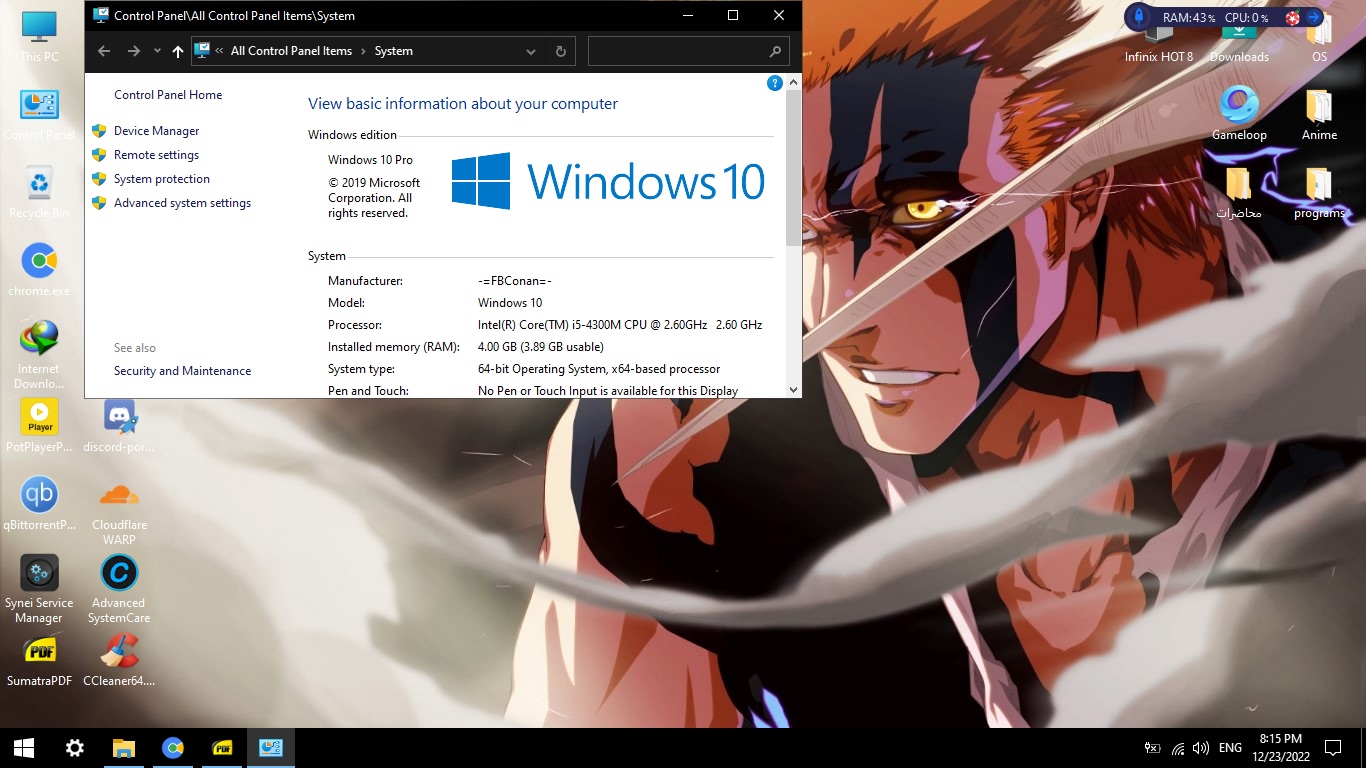
Task: Go forward in Control Panel navigation
Action: 133,51
